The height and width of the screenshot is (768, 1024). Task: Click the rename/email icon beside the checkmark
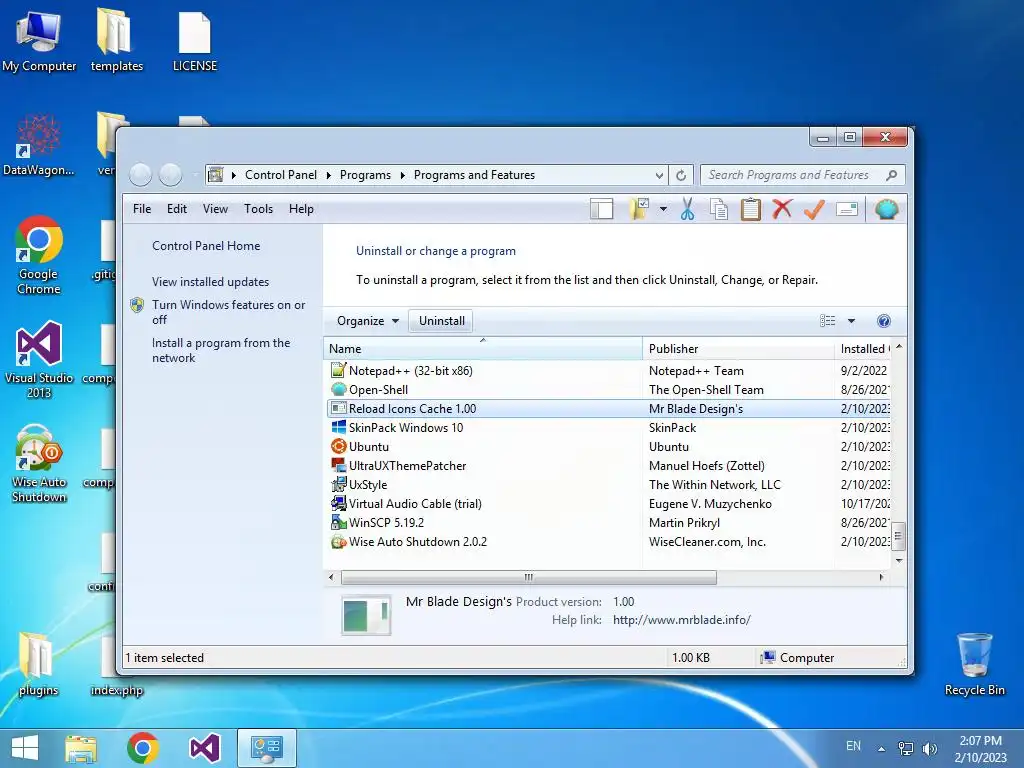click(x=846, y=209)
